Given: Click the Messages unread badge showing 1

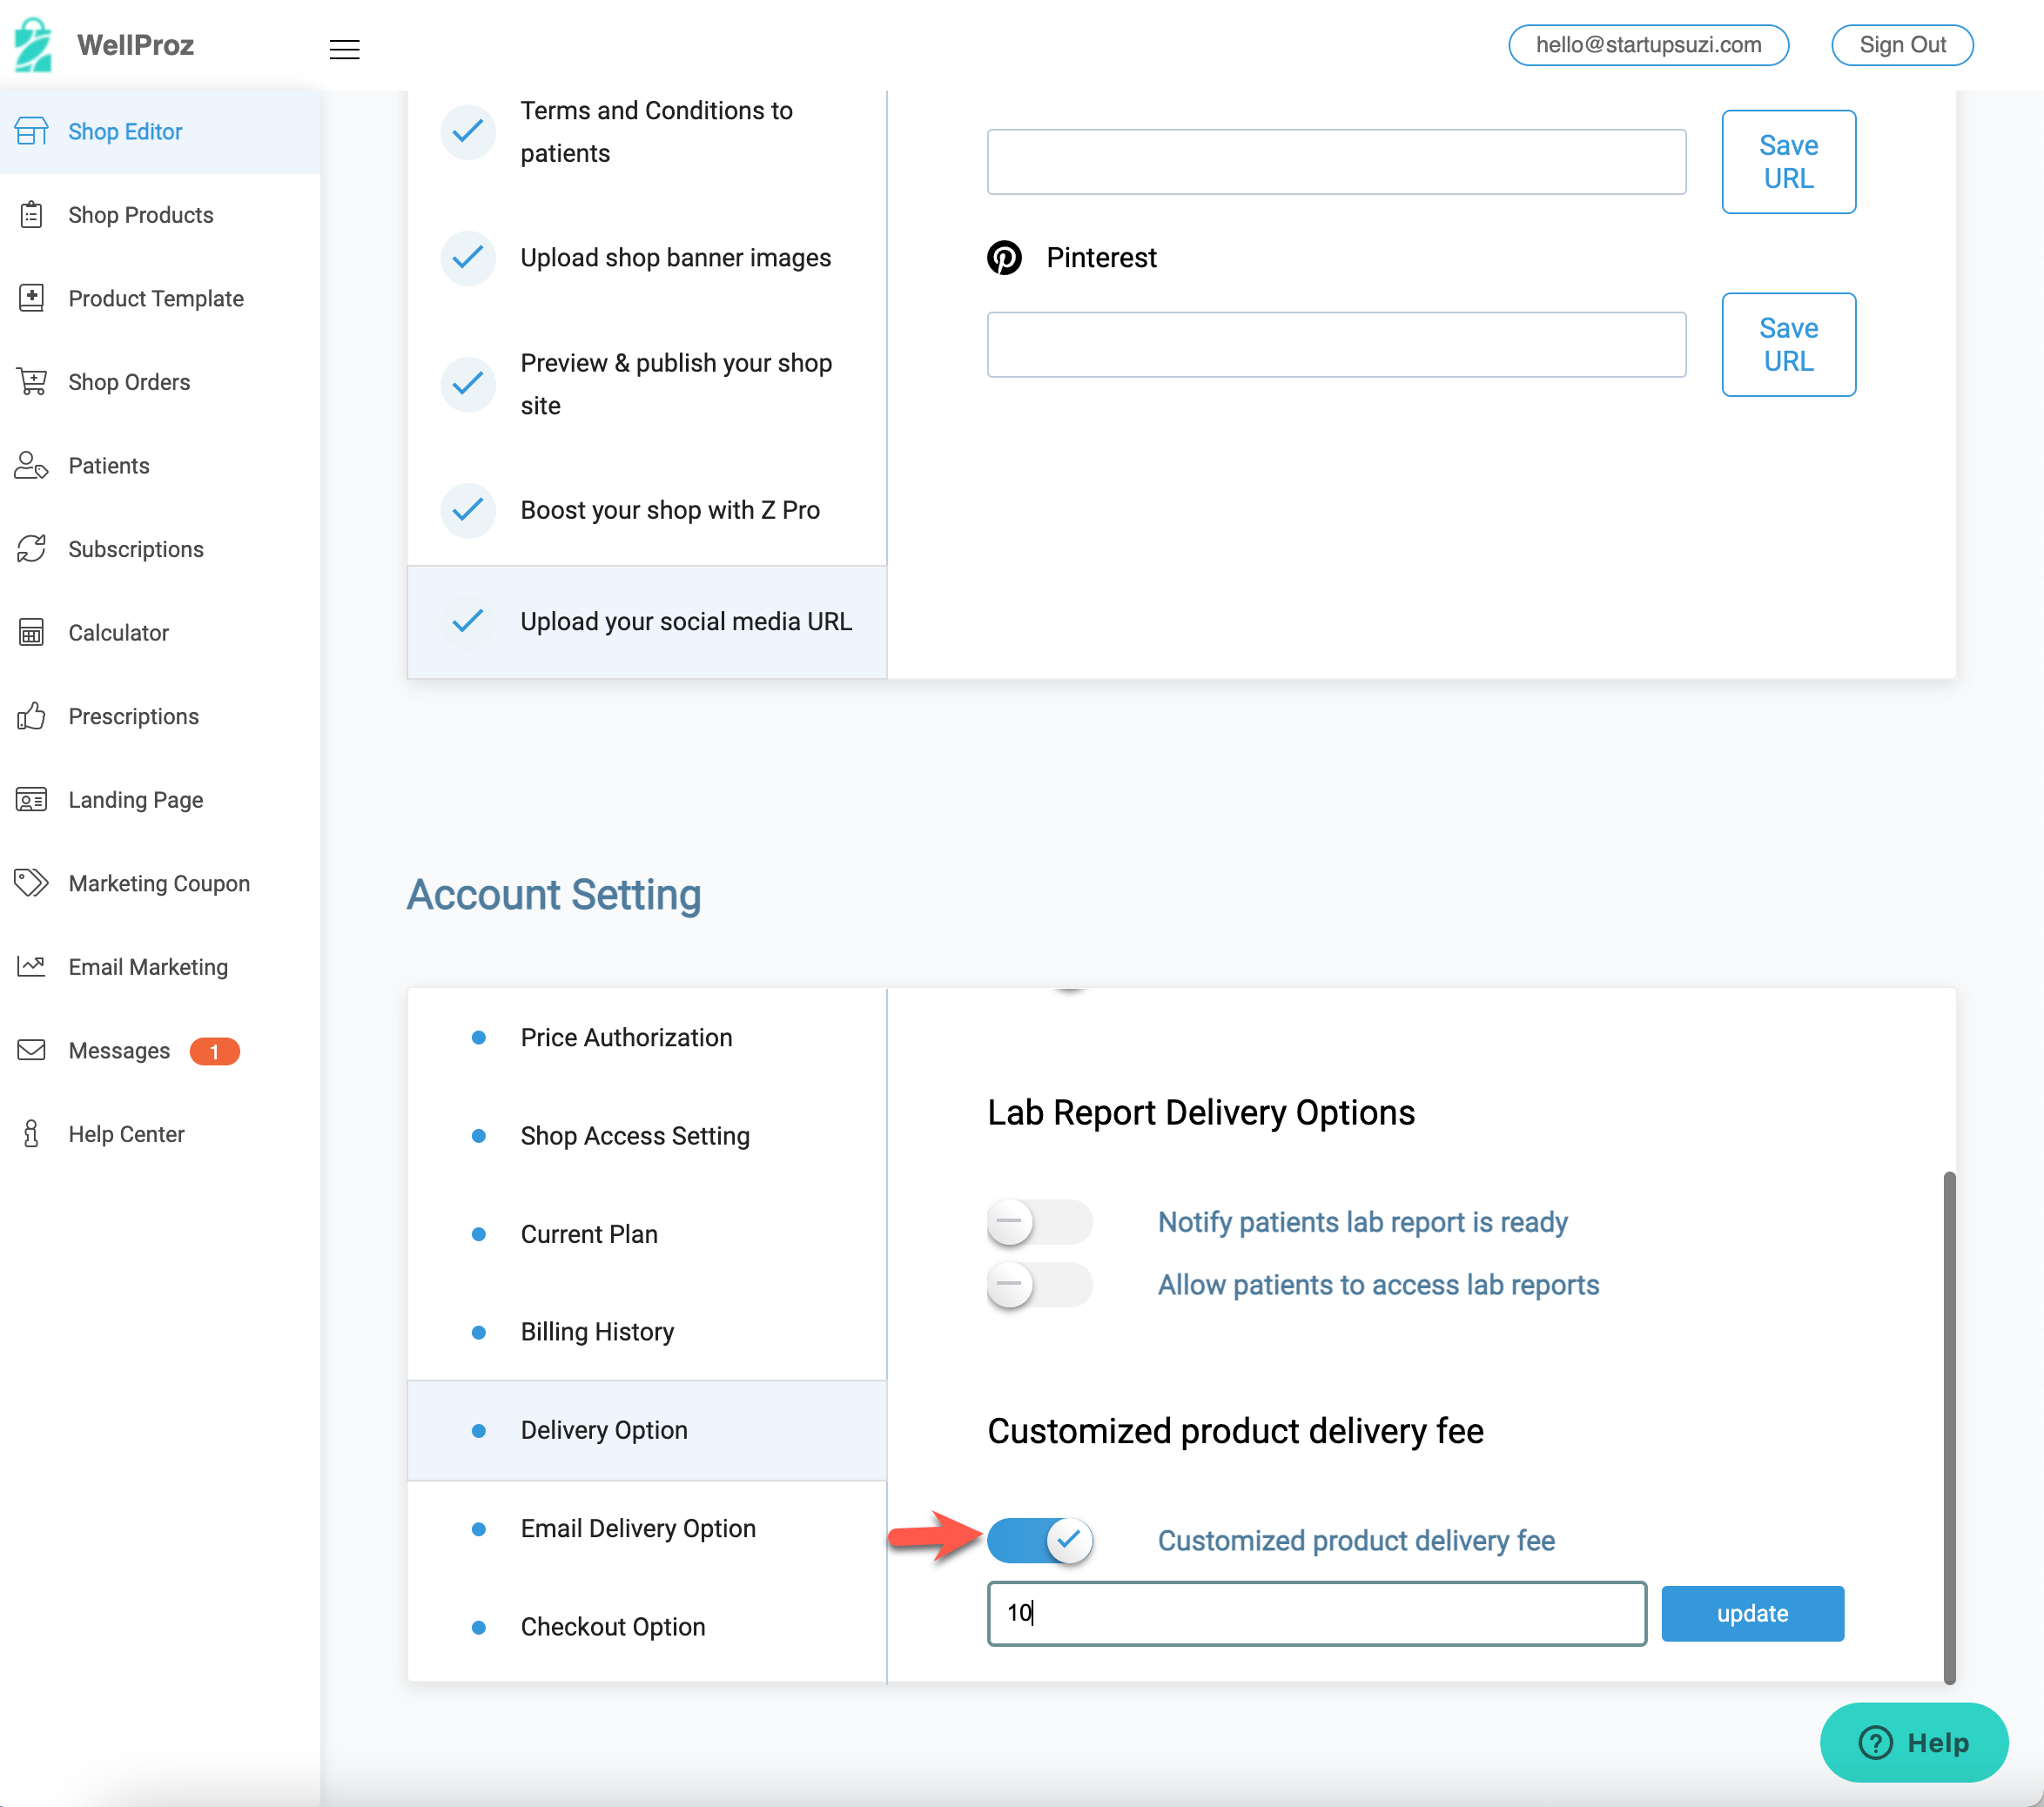Looking at the screenshot, I should coord(214,1051).
